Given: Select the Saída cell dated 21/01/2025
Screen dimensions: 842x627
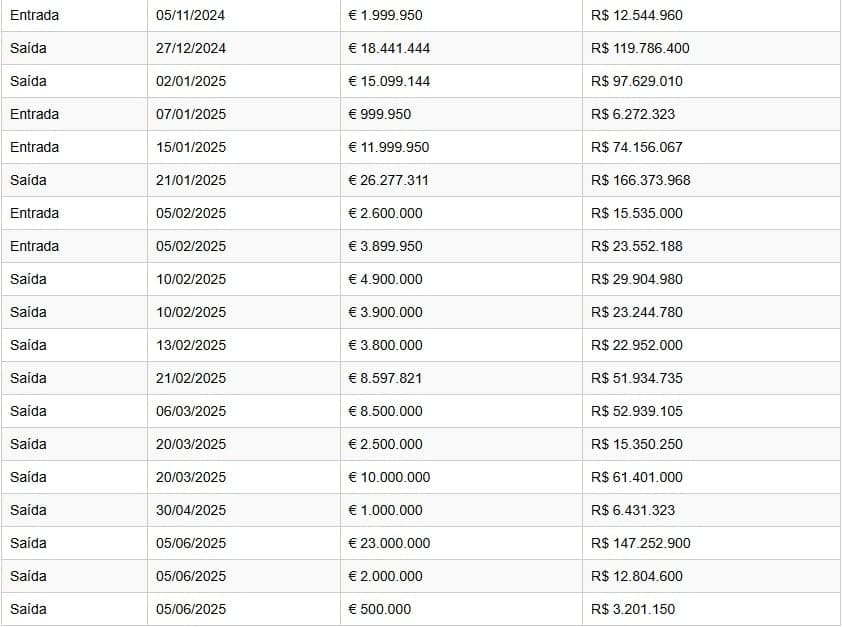Looking at the screenshot, I should coord(28,180).
